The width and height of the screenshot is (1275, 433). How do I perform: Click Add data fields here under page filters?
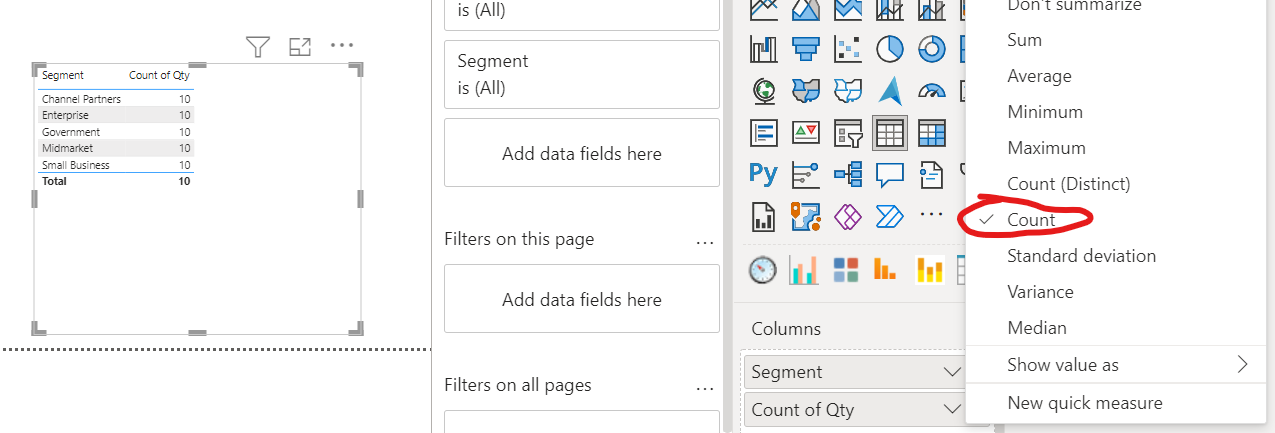tap(582, 299)
